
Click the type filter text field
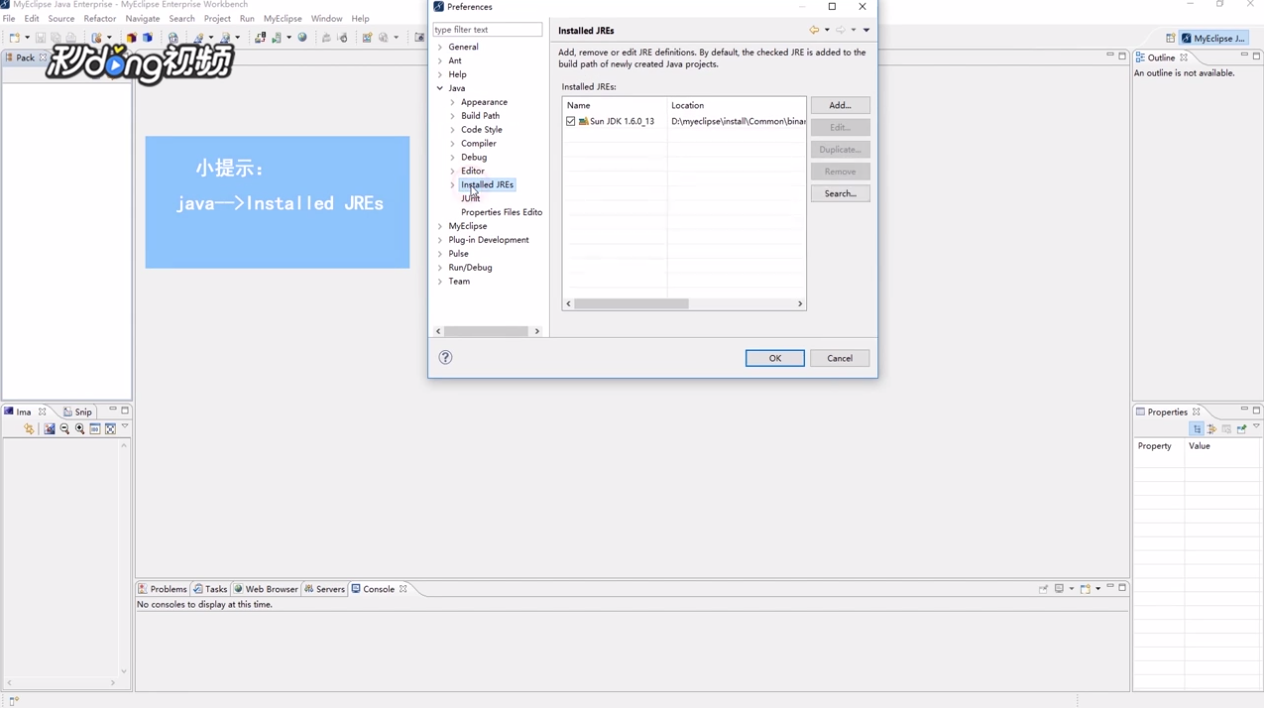click(488, 30)
